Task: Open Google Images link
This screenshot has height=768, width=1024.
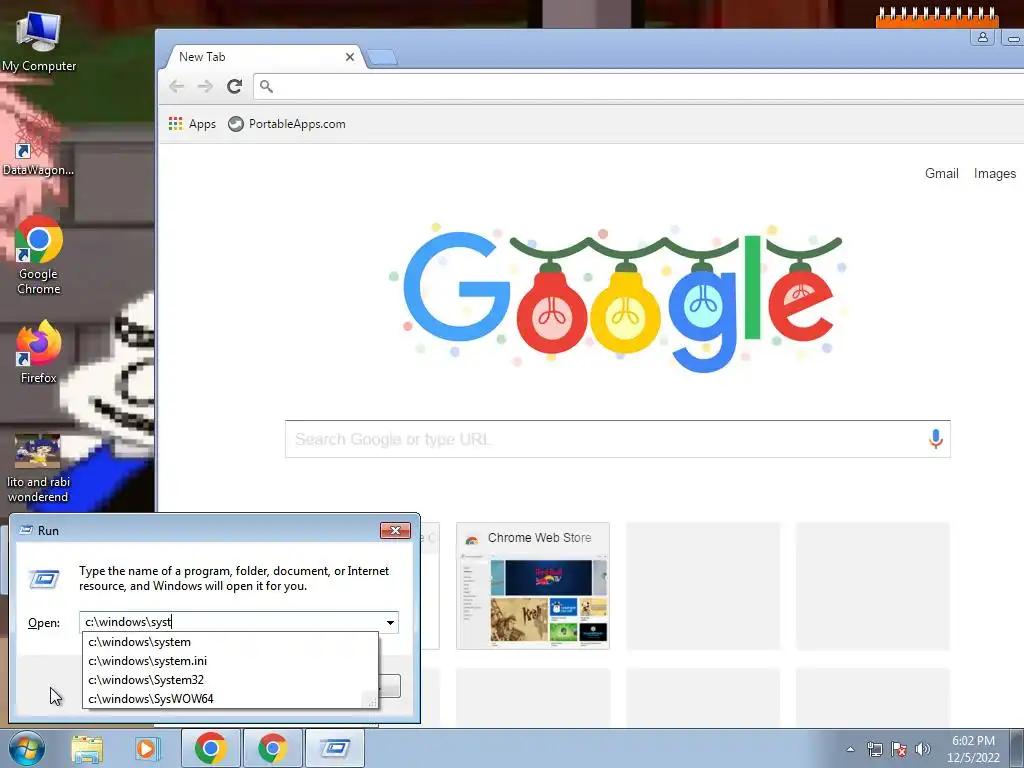Action: tap(994, 173)
